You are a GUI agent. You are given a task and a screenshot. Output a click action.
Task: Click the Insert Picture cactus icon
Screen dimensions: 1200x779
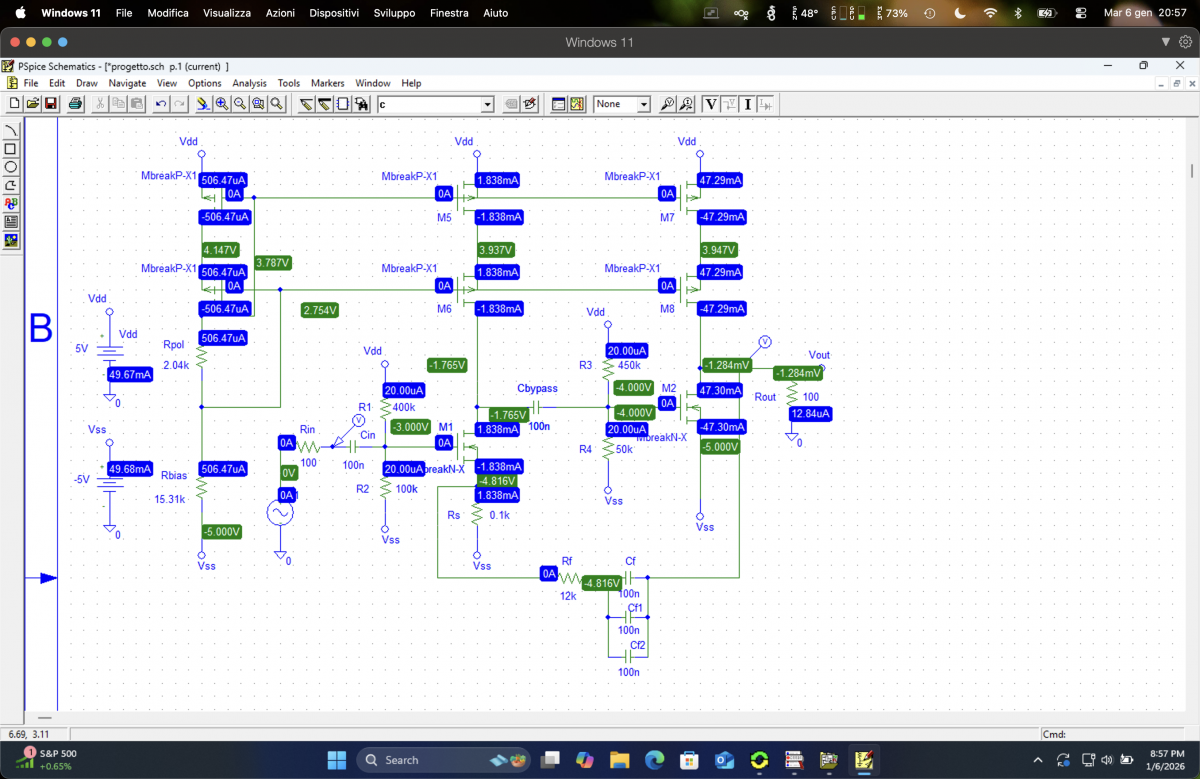point(11,240)
